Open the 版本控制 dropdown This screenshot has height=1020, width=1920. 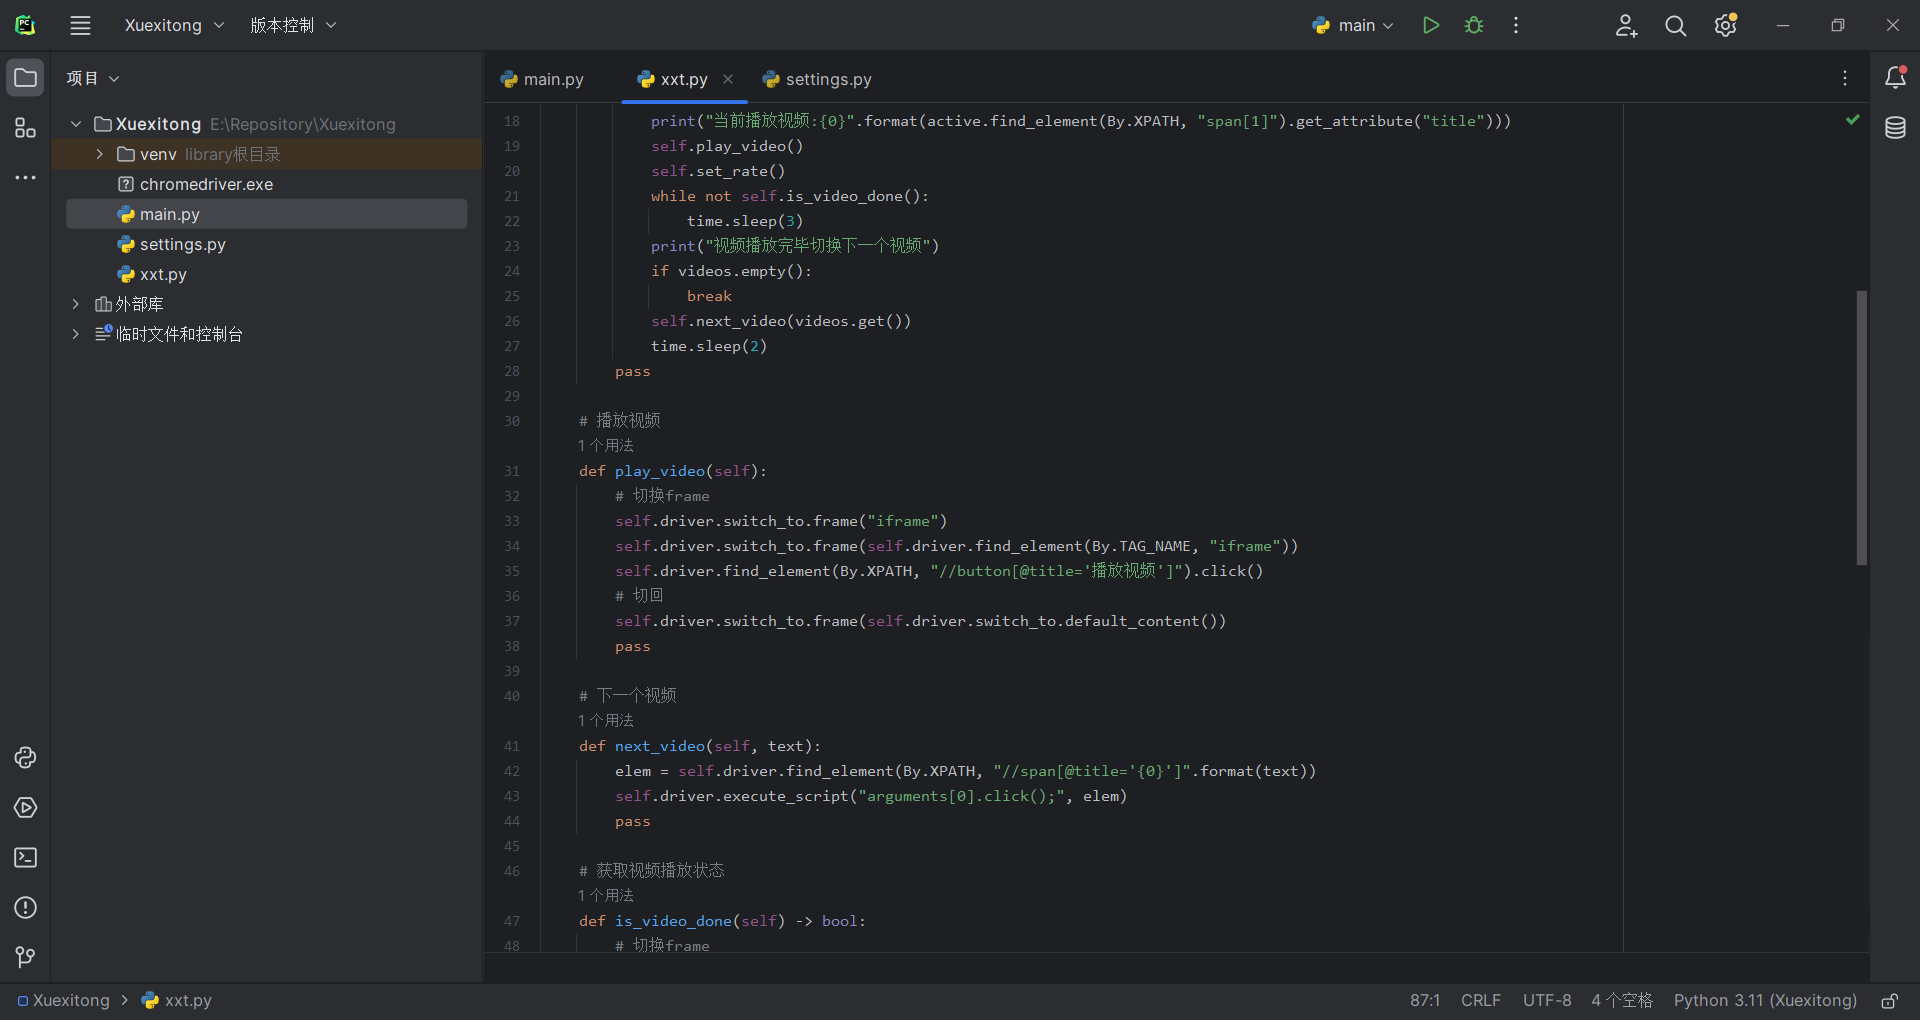(293, 25)
